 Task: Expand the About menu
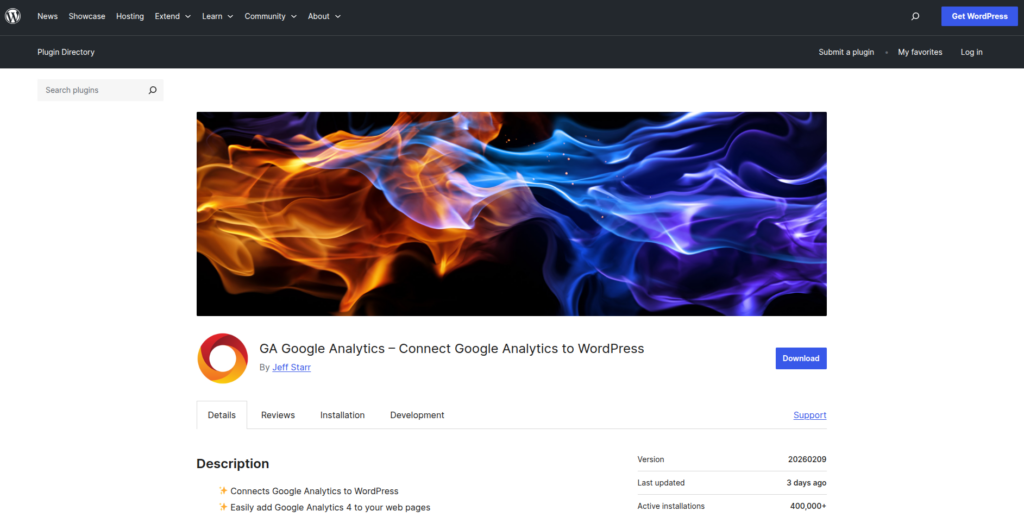(x=324, y=16)
